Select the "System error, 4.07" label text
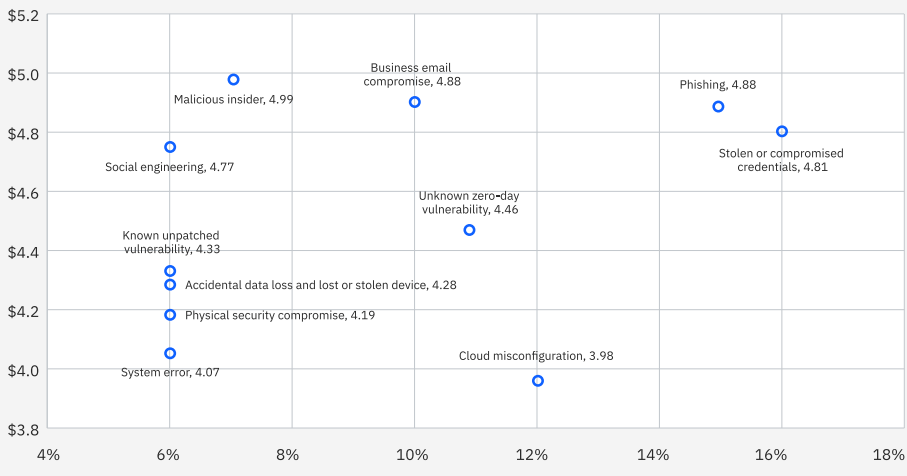 click(x=170, y=372)
